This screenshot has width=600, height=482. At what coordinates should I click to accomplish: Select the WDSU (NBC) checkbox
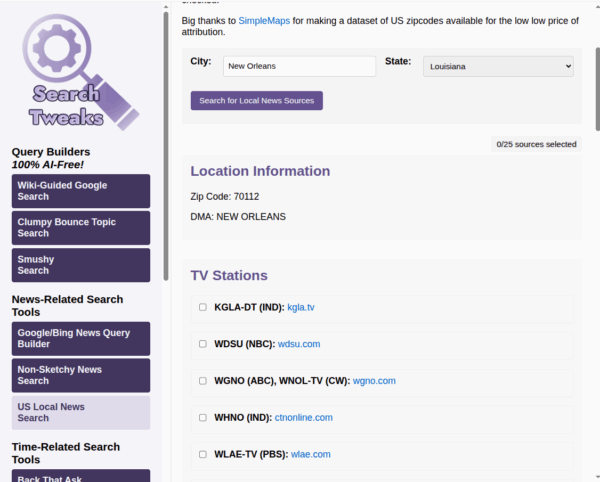[203, 344]
